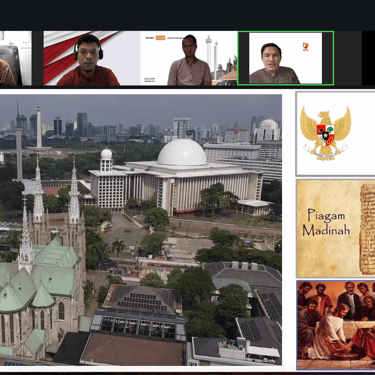Click the foot-washing painting at lower right
Screen dimensions: 375x375
pyautogui.click(x=336, y=325)
